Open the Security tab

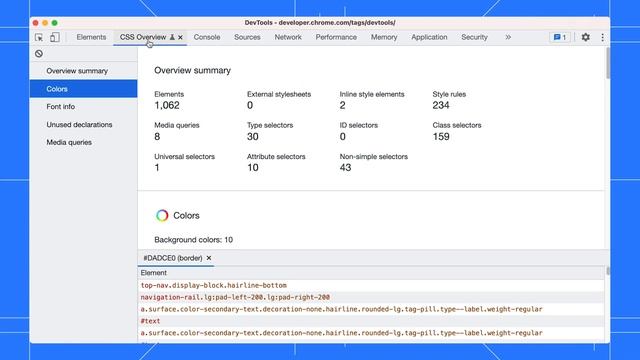click(x=474, y=37)
